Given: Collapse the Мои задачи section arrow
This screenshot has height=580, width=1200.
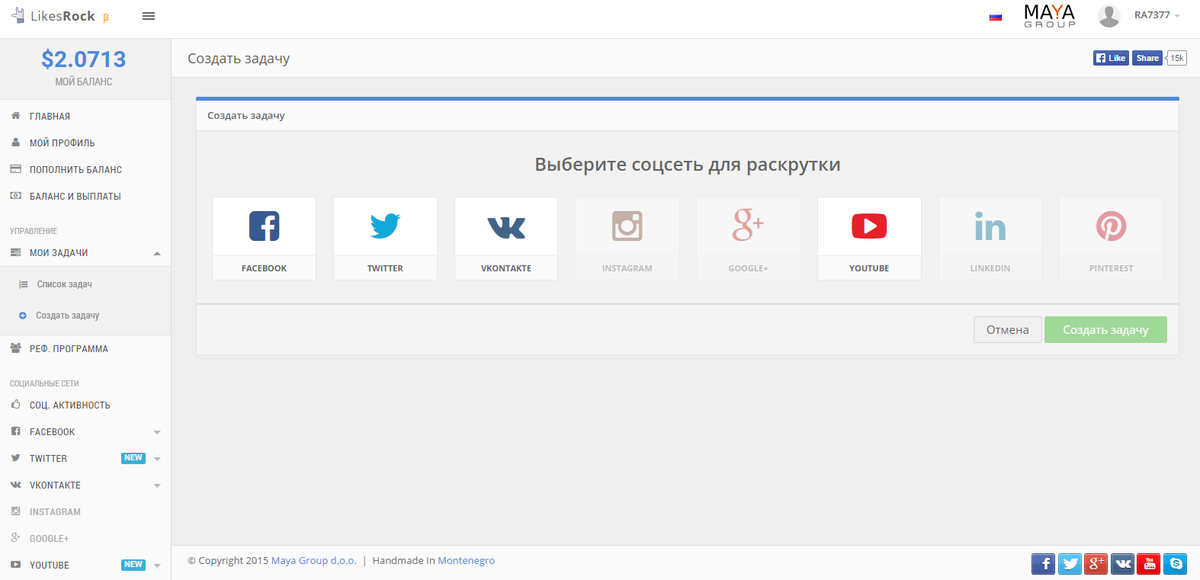Looking at the screenshot, I should click(x=157, y=253).
